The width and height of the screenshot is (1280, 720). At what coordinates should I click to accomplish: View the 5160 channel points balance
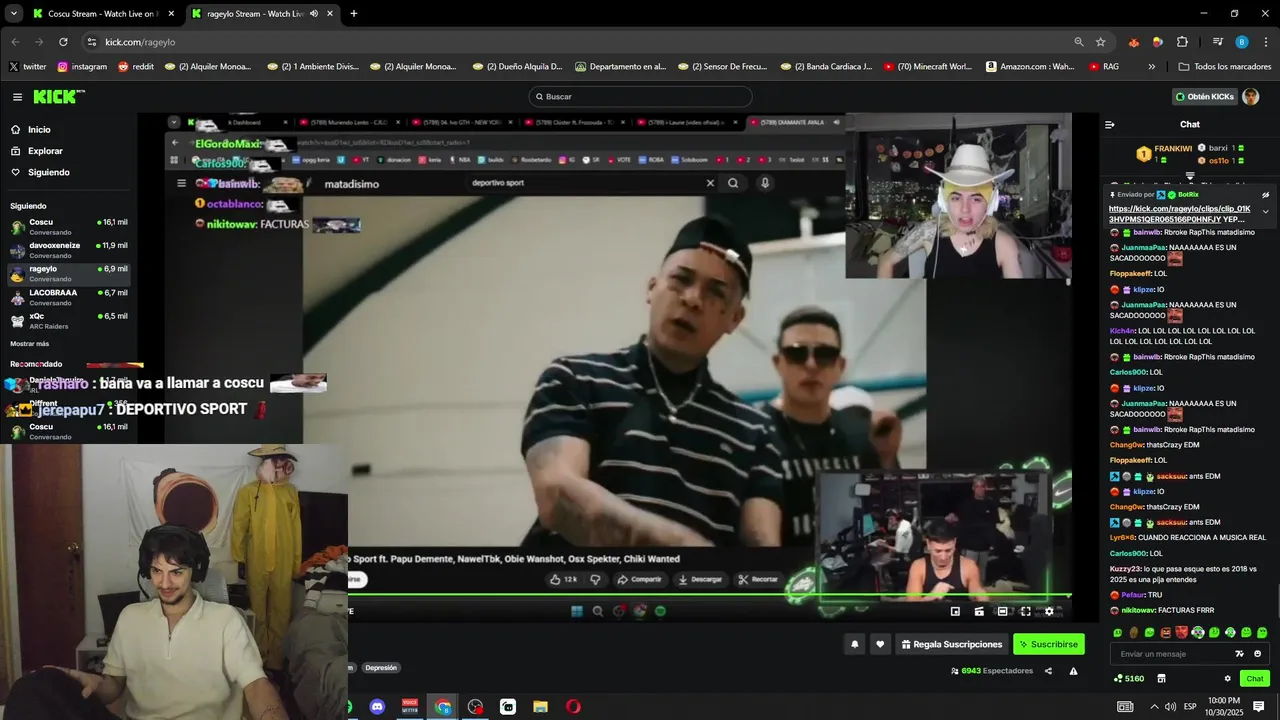click(x=1129, y=679)
